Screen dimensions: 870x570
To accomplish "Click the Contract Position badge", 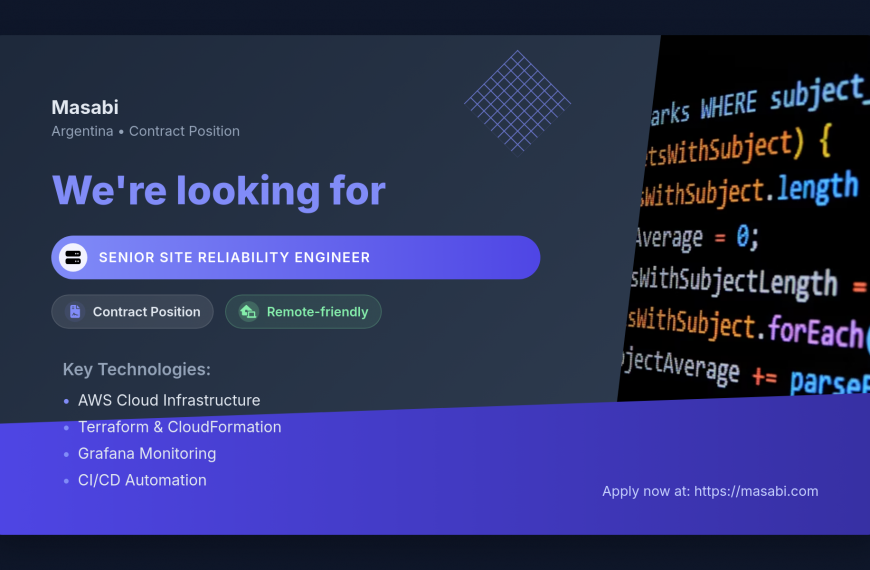I will (x=133, y=312).
